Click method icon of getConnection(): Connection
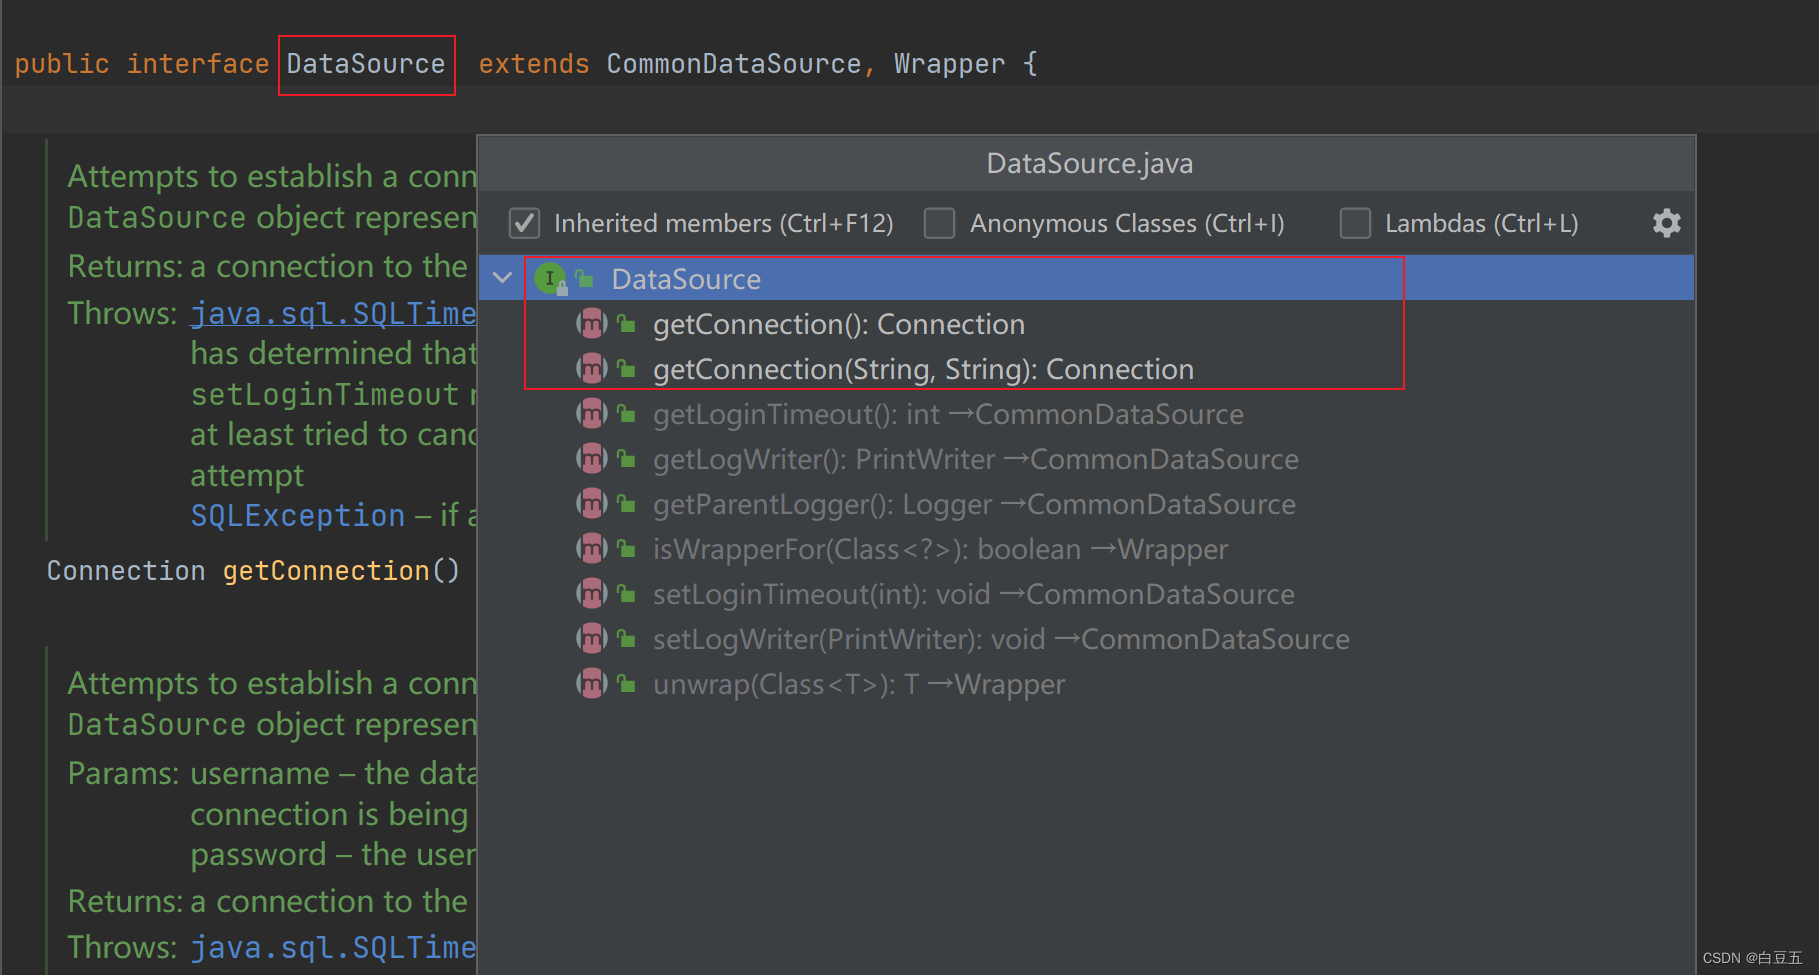Screen dimensions: 1819x975 (x=592, y=323)
